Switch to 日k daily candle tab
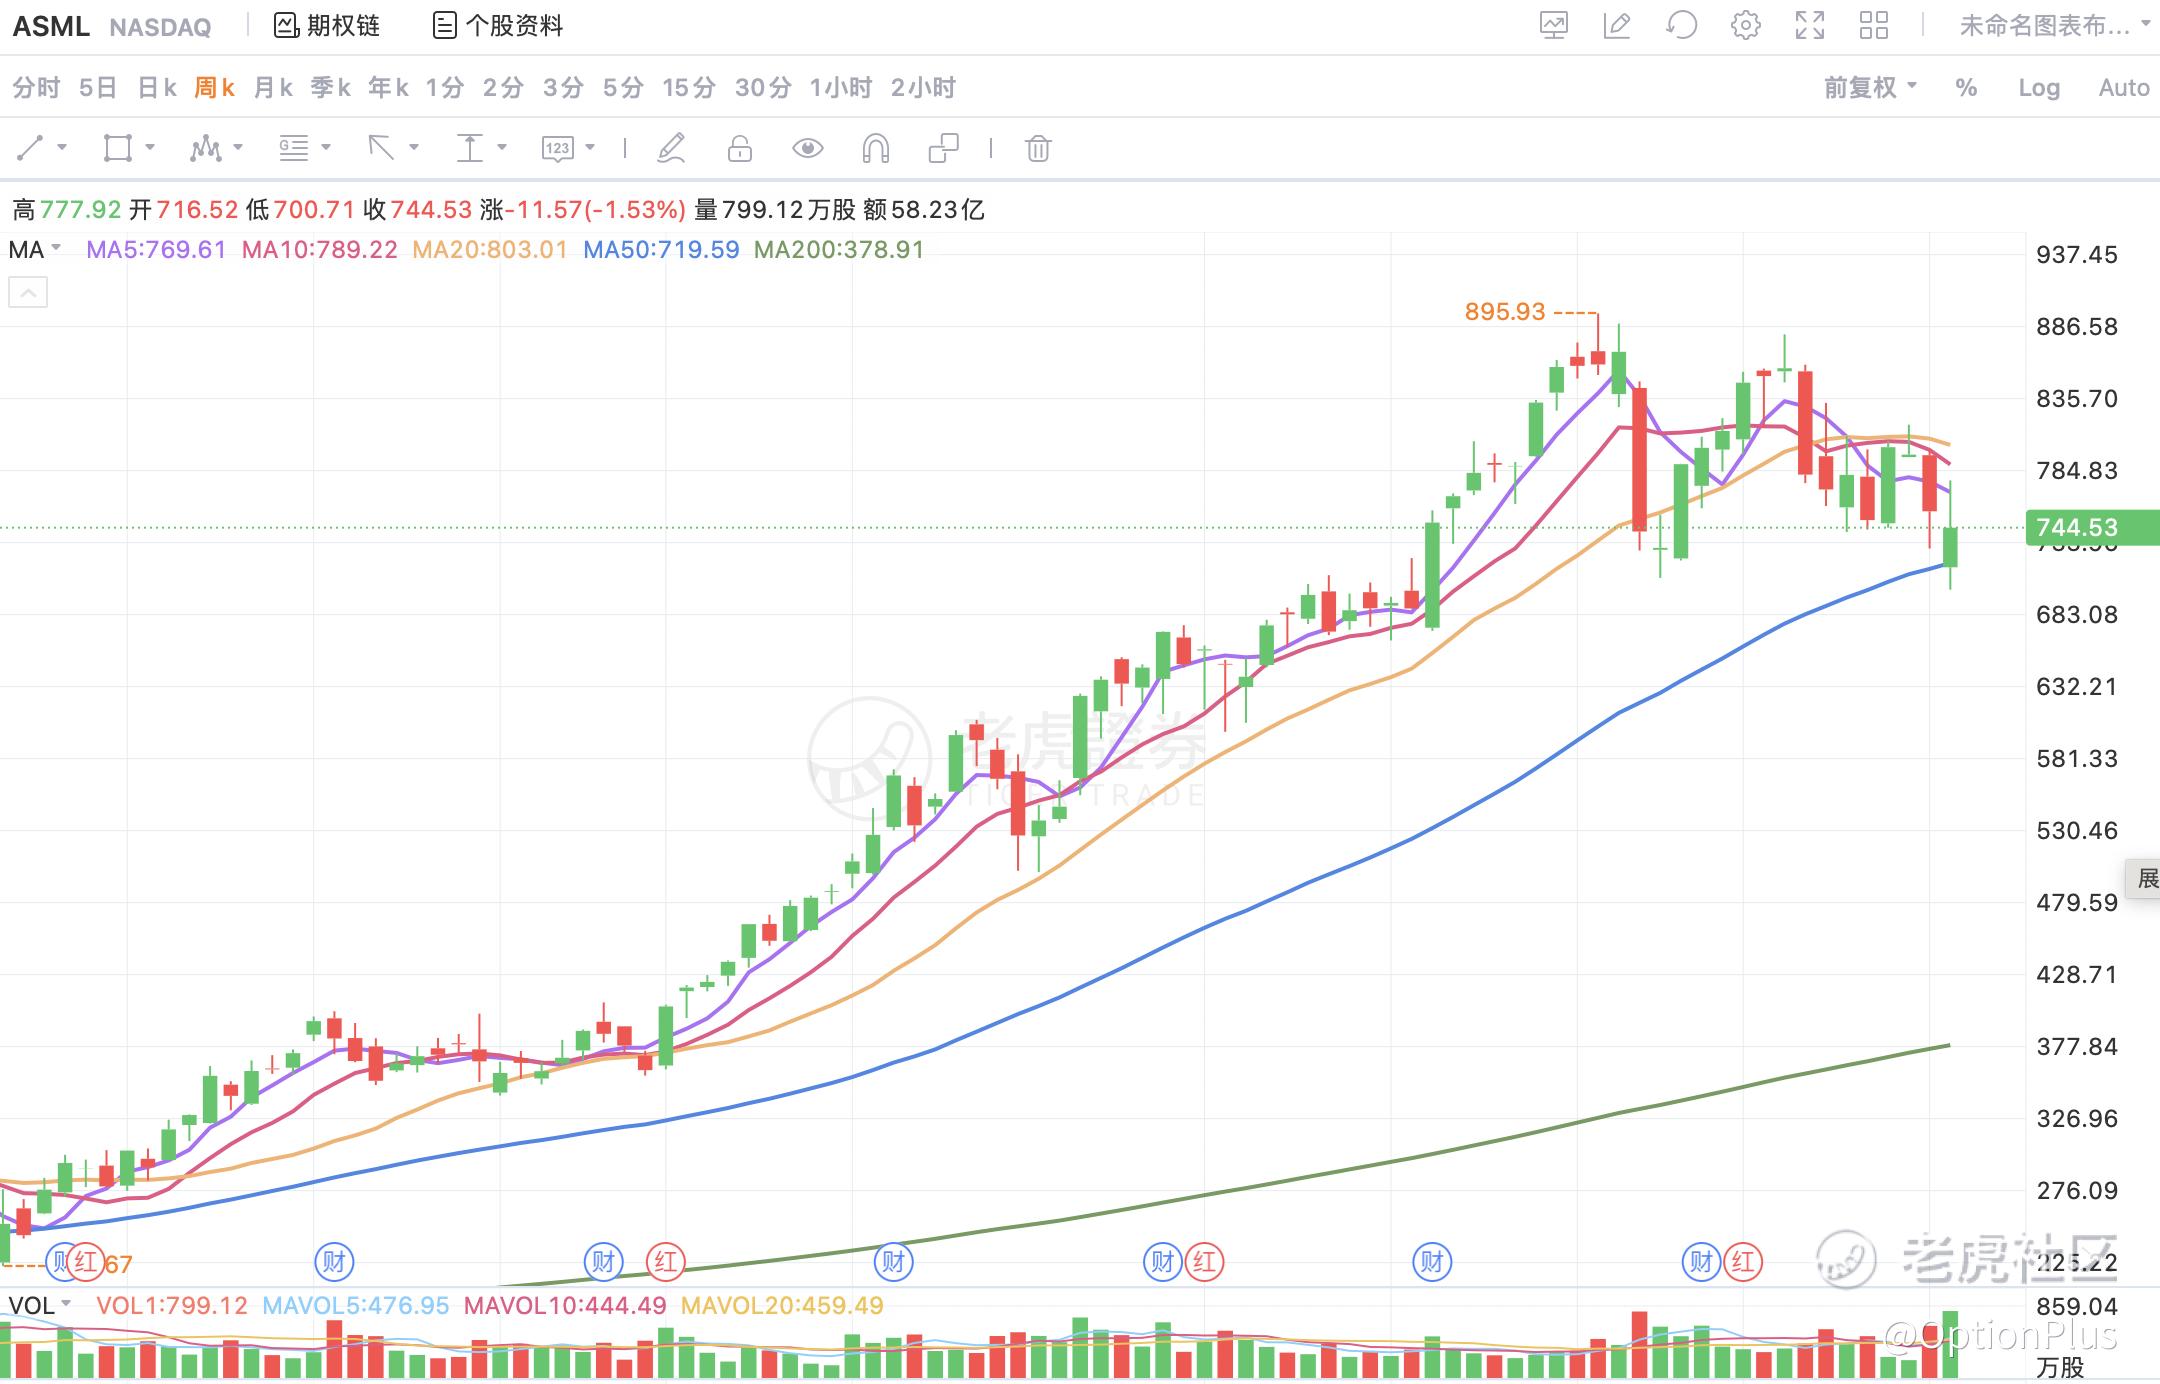Viewport: 2160px width, 1384px height. coord(157,88)
